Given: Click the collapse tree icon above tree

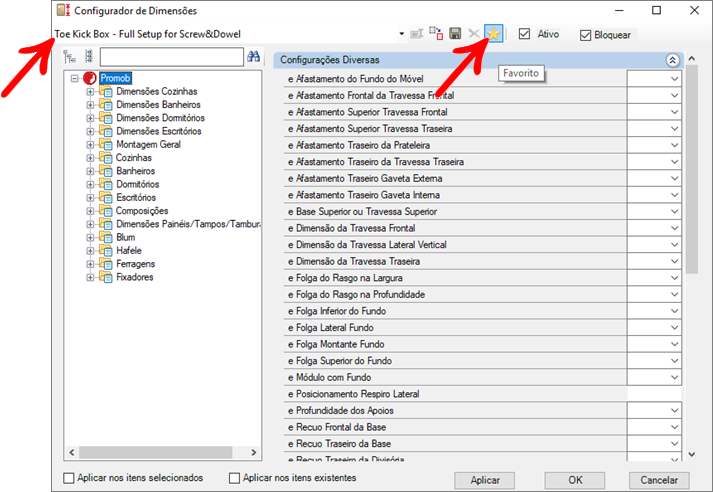Looking at the screenshot, I should tap(89, 56).
